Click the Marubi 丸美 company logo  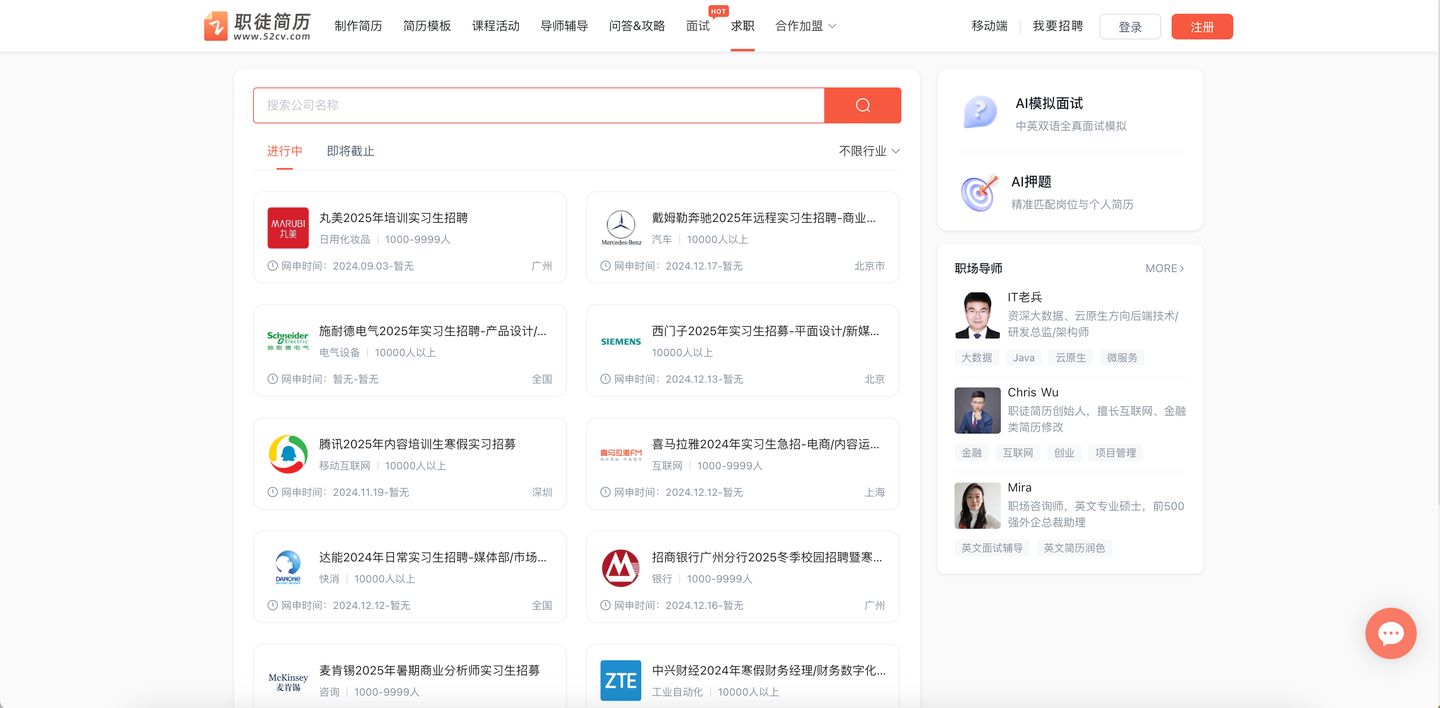tap(288, 228)
